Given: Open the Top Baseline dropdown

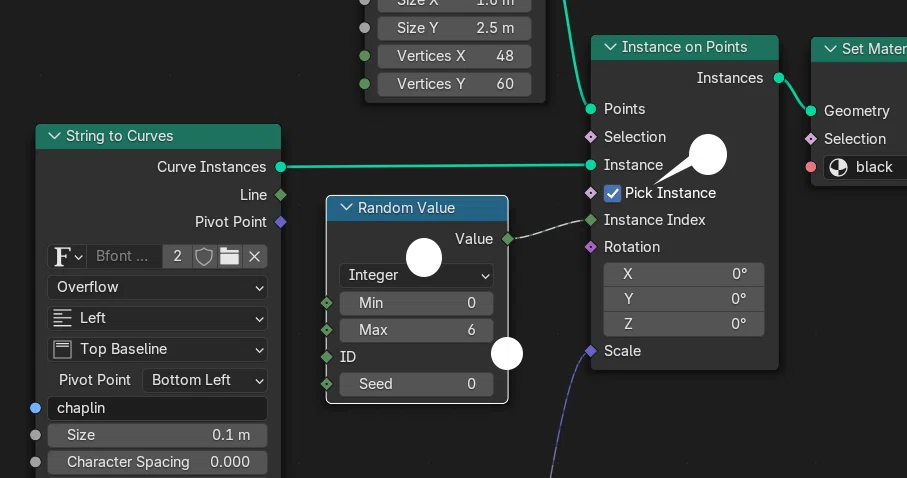Looking at the screenshot, I should [x=157, y=349].
